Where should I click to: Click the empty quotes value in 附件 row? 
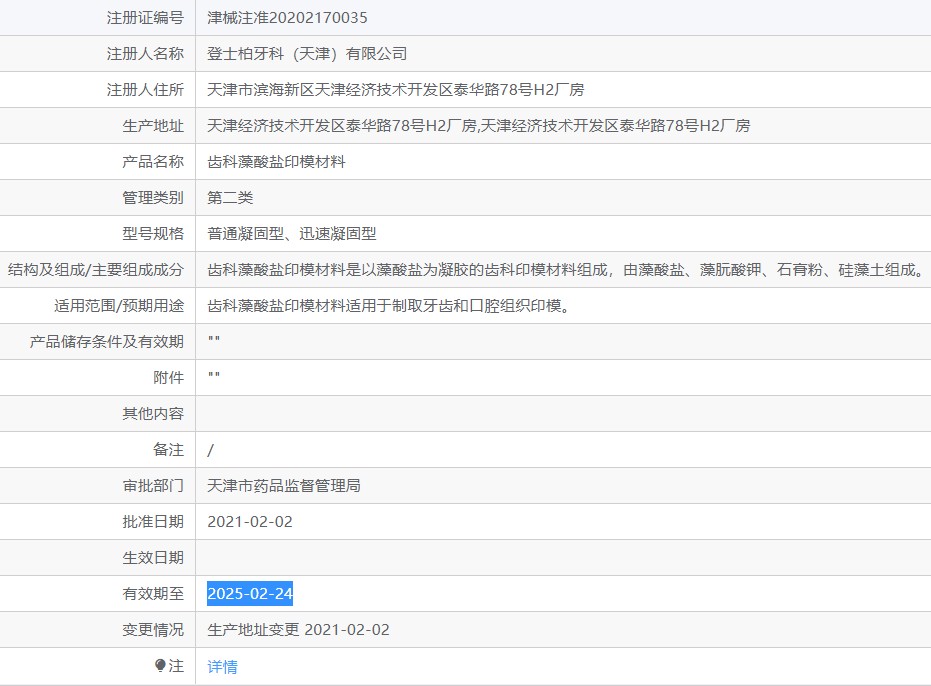214,375
